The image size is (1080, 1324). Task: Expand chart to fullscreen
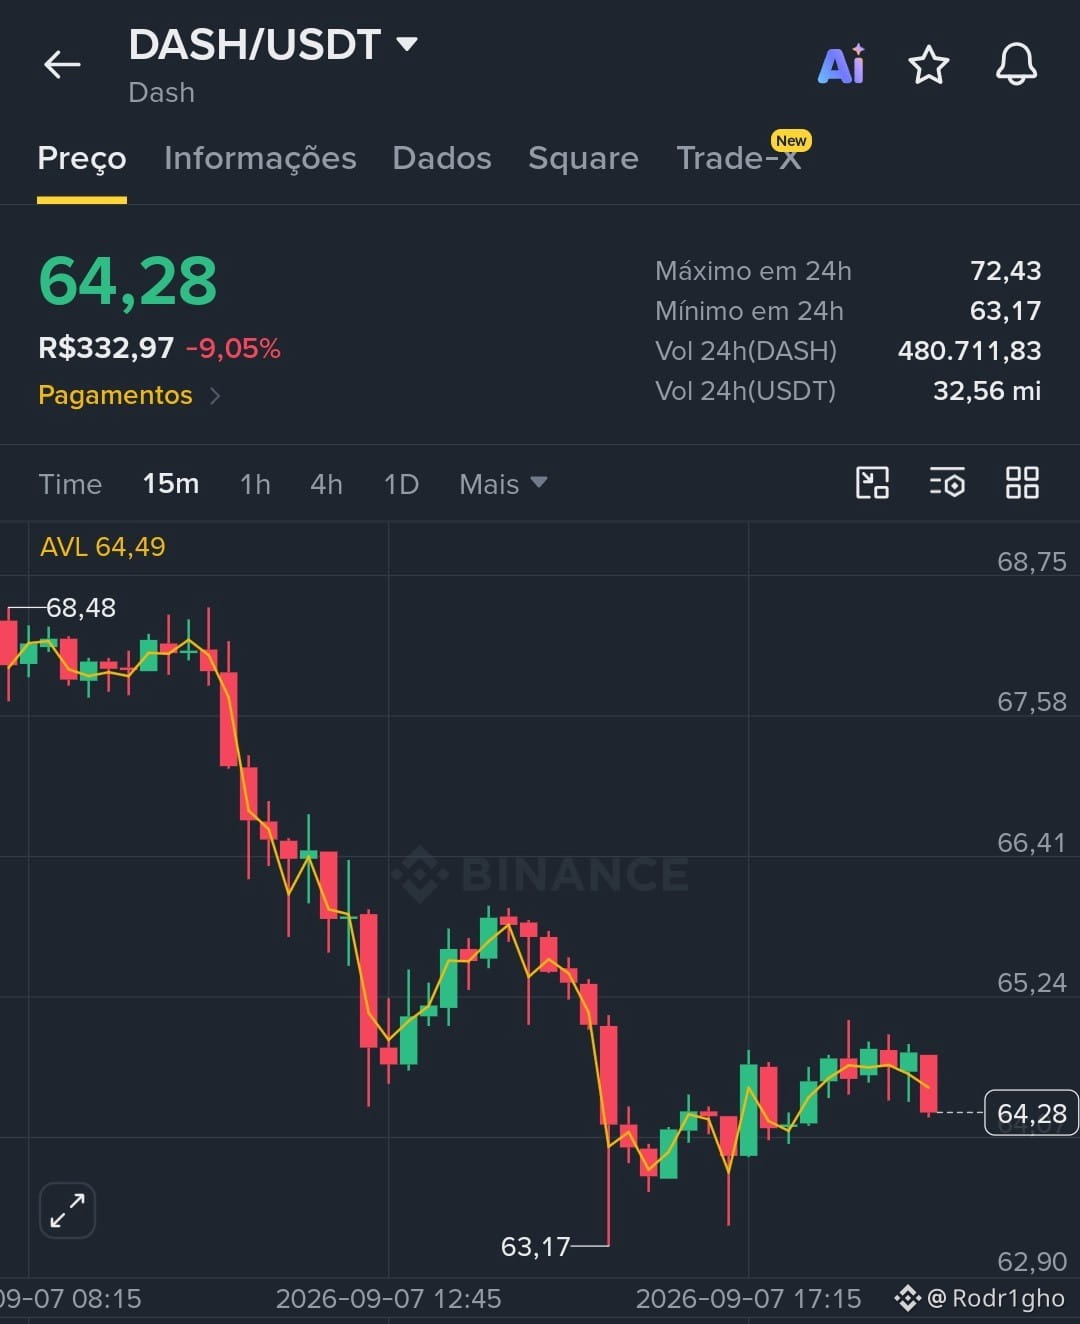coord(67,1210)
